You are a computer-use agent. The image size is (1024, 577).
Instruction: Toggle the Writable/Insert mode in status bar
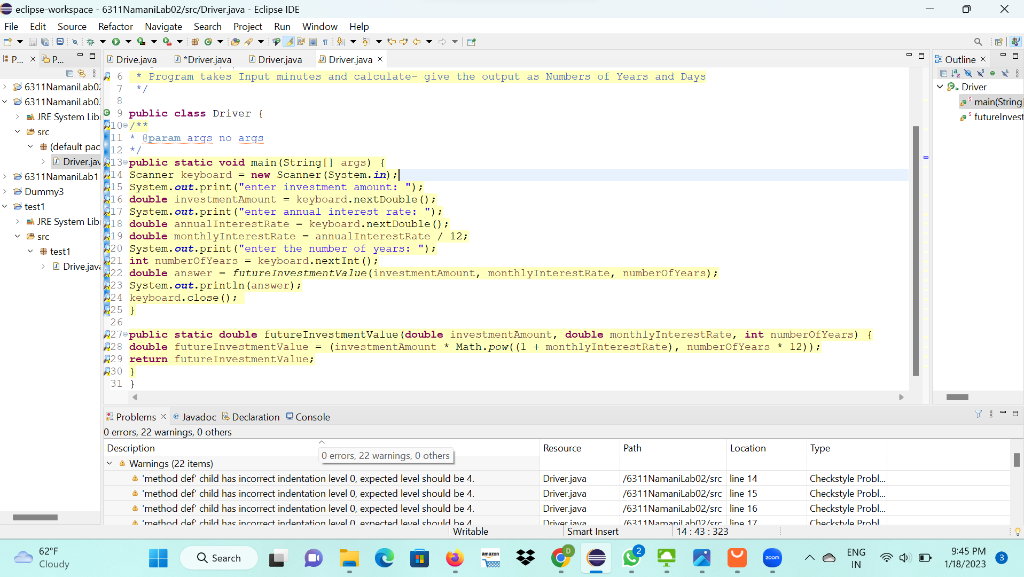(470, 531)
